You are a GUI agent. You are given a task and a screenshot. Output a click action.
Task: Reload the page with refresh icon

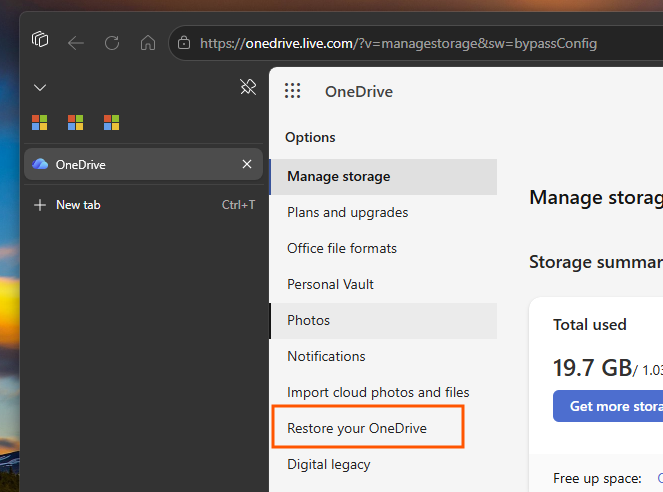tap(112, 43)
